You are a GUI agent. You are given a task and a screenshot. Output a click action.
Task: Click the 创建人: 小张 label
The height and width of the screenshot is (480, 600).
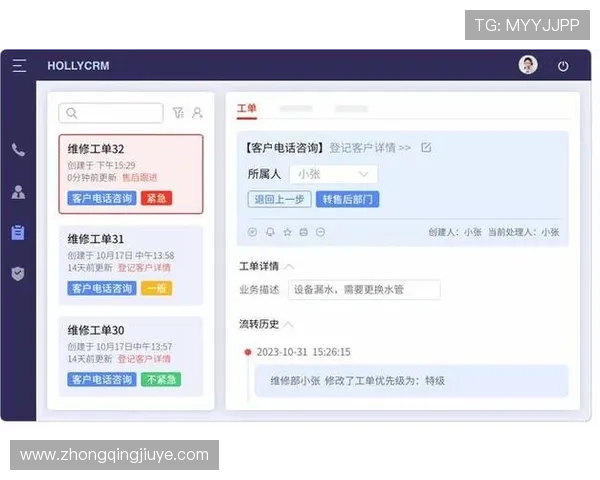click(455, 232)
